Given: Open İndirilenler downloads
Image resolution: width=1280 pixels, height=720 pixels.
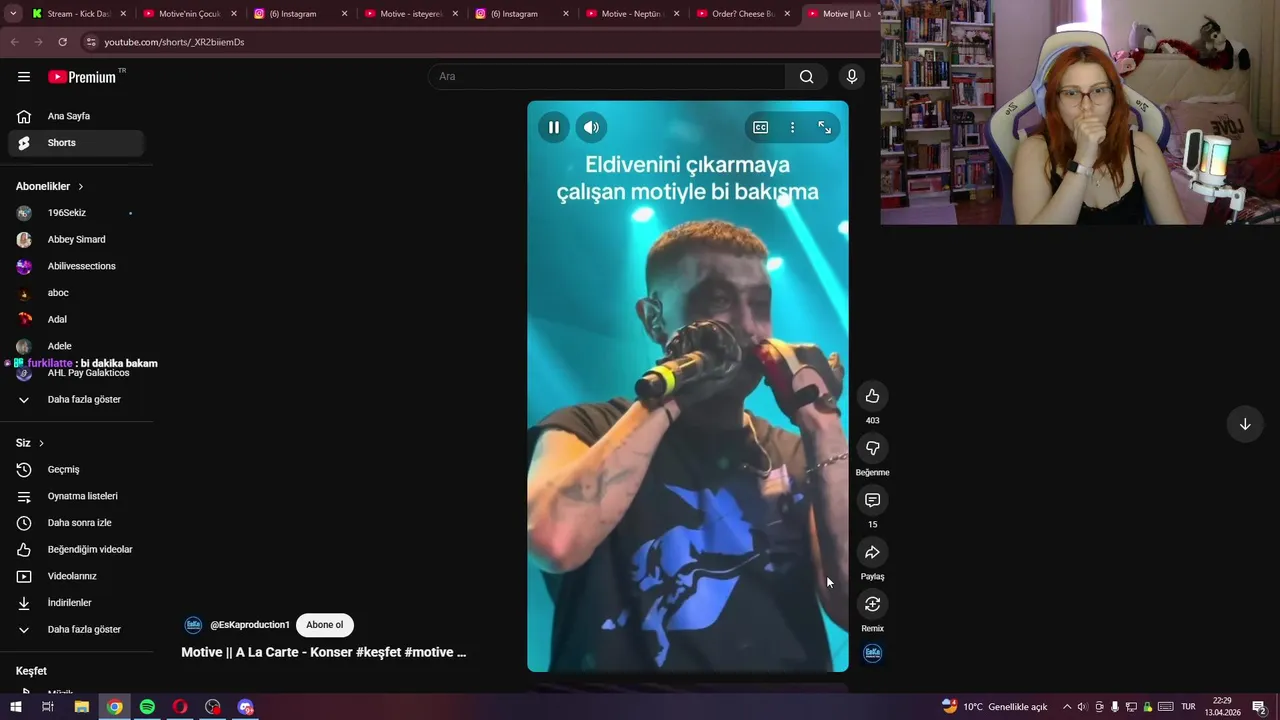Looking at the screenshot, I should (x=76, y=603).
